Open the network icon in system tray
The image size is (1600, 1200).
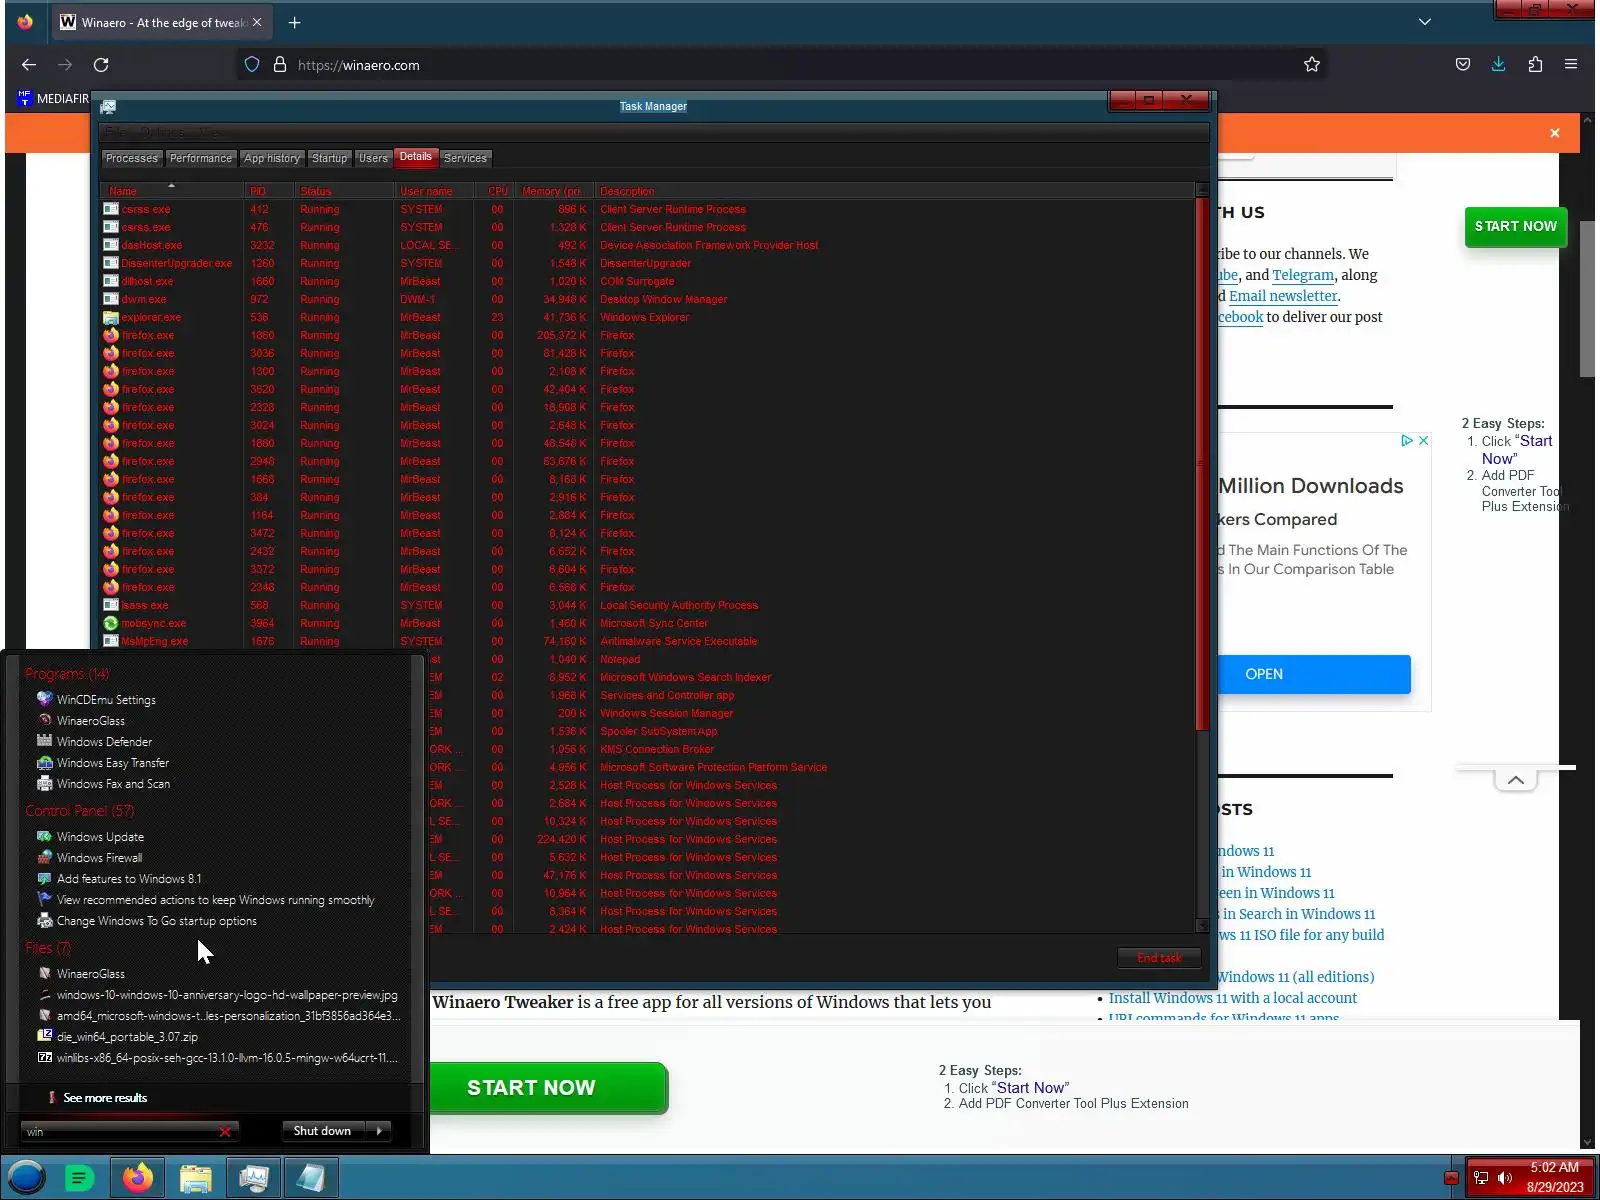point(1481,1178)
